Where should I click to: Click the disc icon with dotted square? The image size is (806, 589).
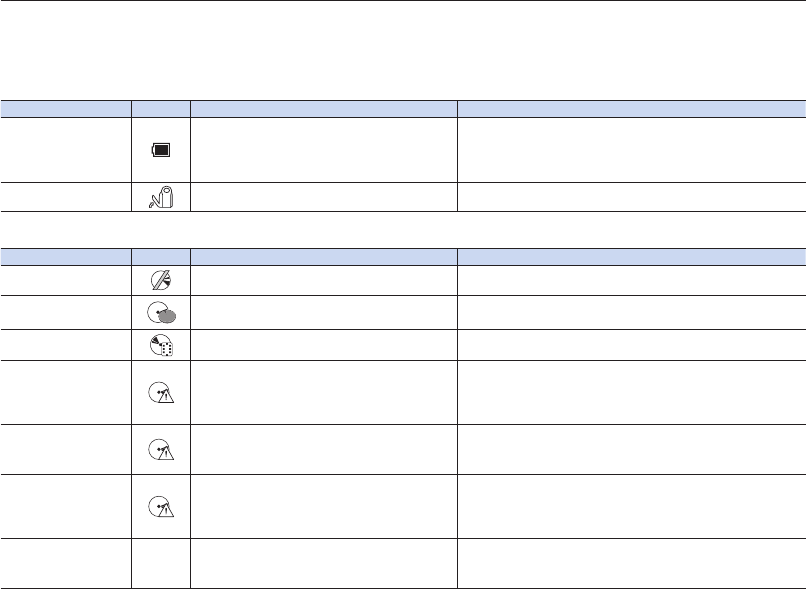161,344
